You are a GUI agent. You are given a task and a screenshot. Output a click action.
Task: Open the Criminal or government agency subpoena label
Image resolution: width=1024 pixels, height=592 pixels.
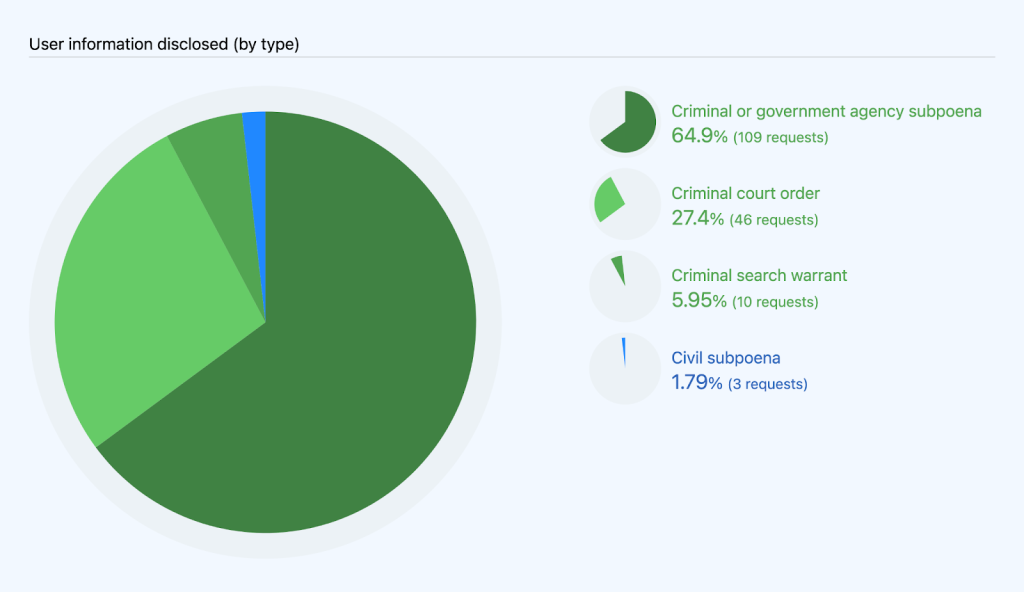point(826,112)
